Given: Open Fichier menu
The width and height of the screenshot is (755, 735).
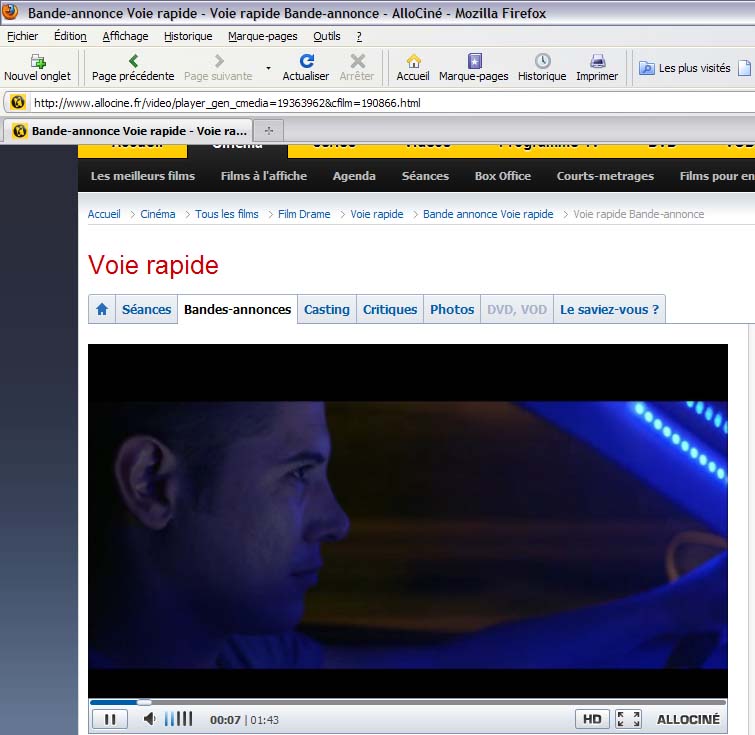Looking at the screenshot, I should tap(22, 36).
